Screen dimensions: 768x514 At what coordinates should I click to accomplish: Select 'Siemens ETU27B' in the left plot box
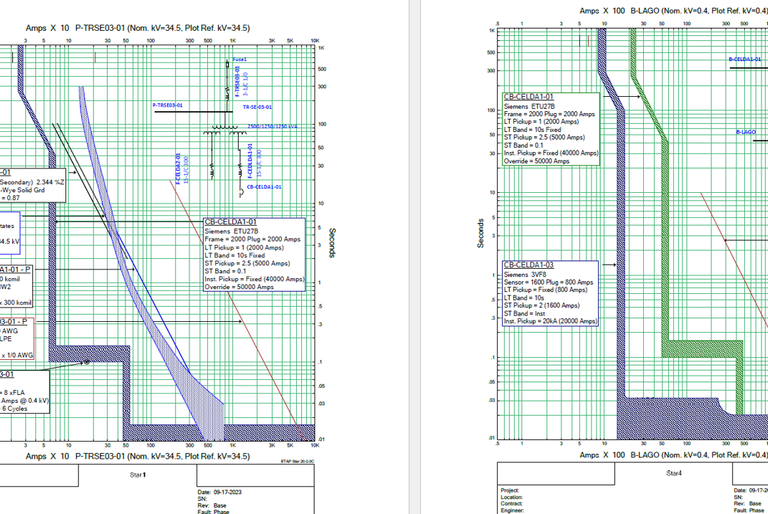(x=231, y=231)
